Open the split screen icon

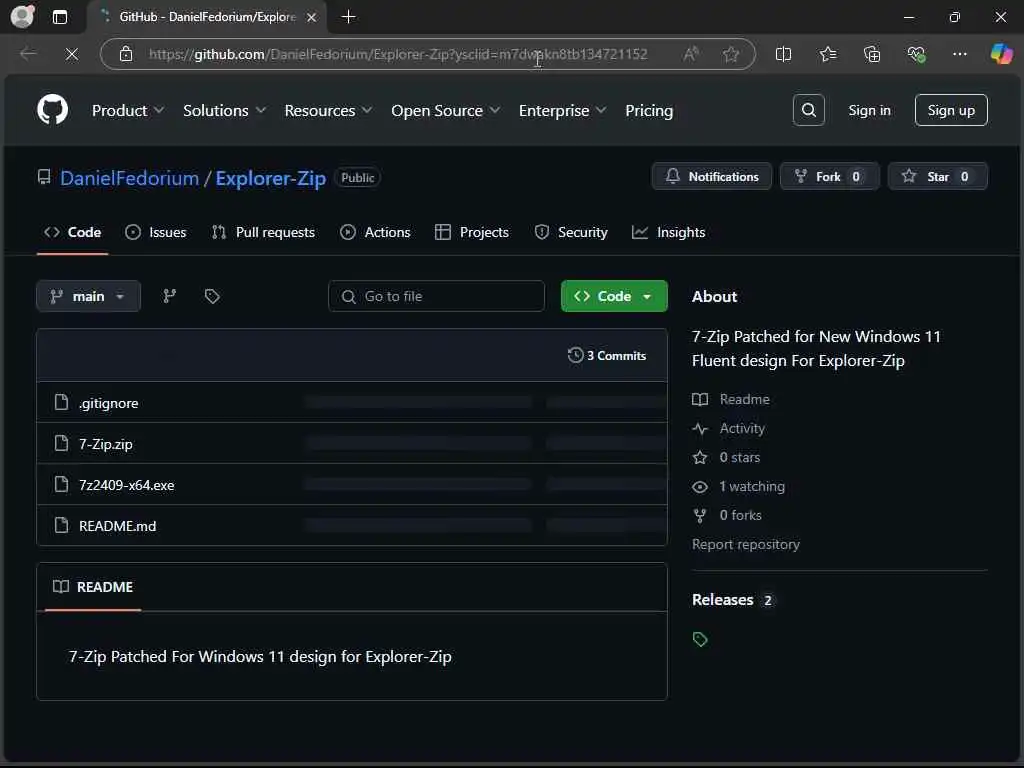coord(783,54)
